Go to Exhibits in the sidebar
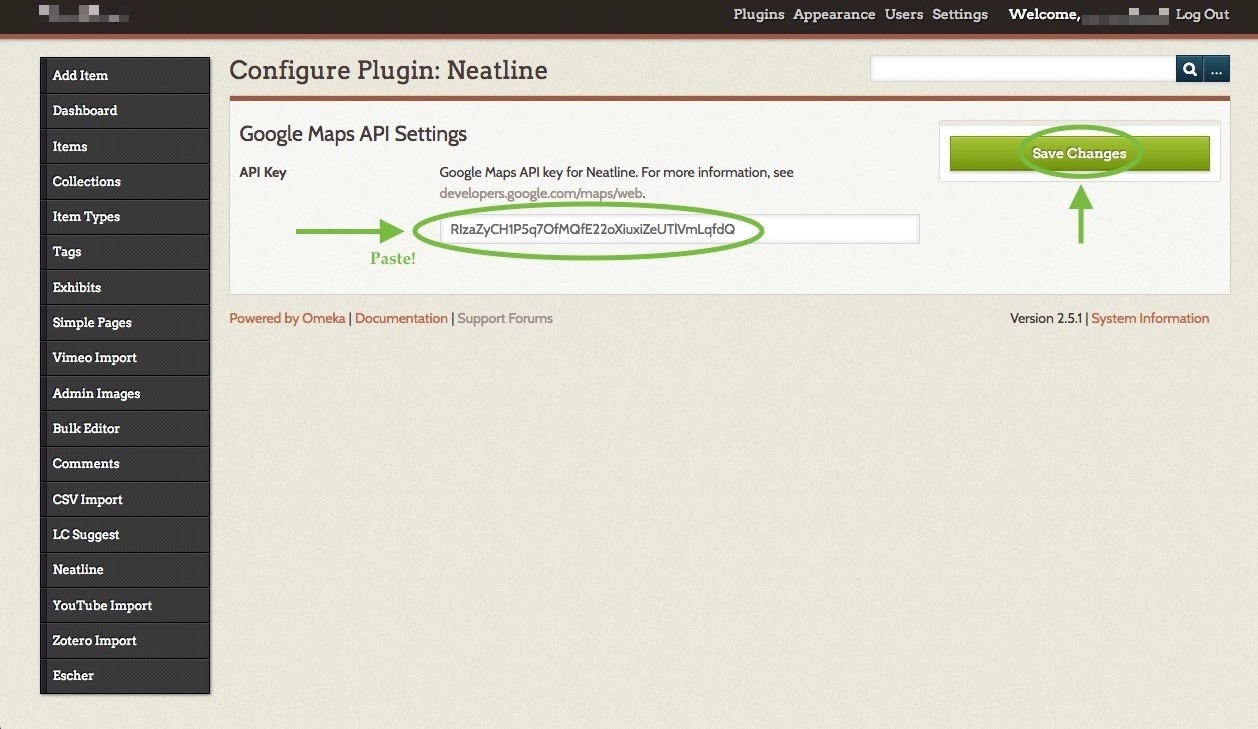The width and height of the screenshot is (1258, 729). (x=125, y=287)
